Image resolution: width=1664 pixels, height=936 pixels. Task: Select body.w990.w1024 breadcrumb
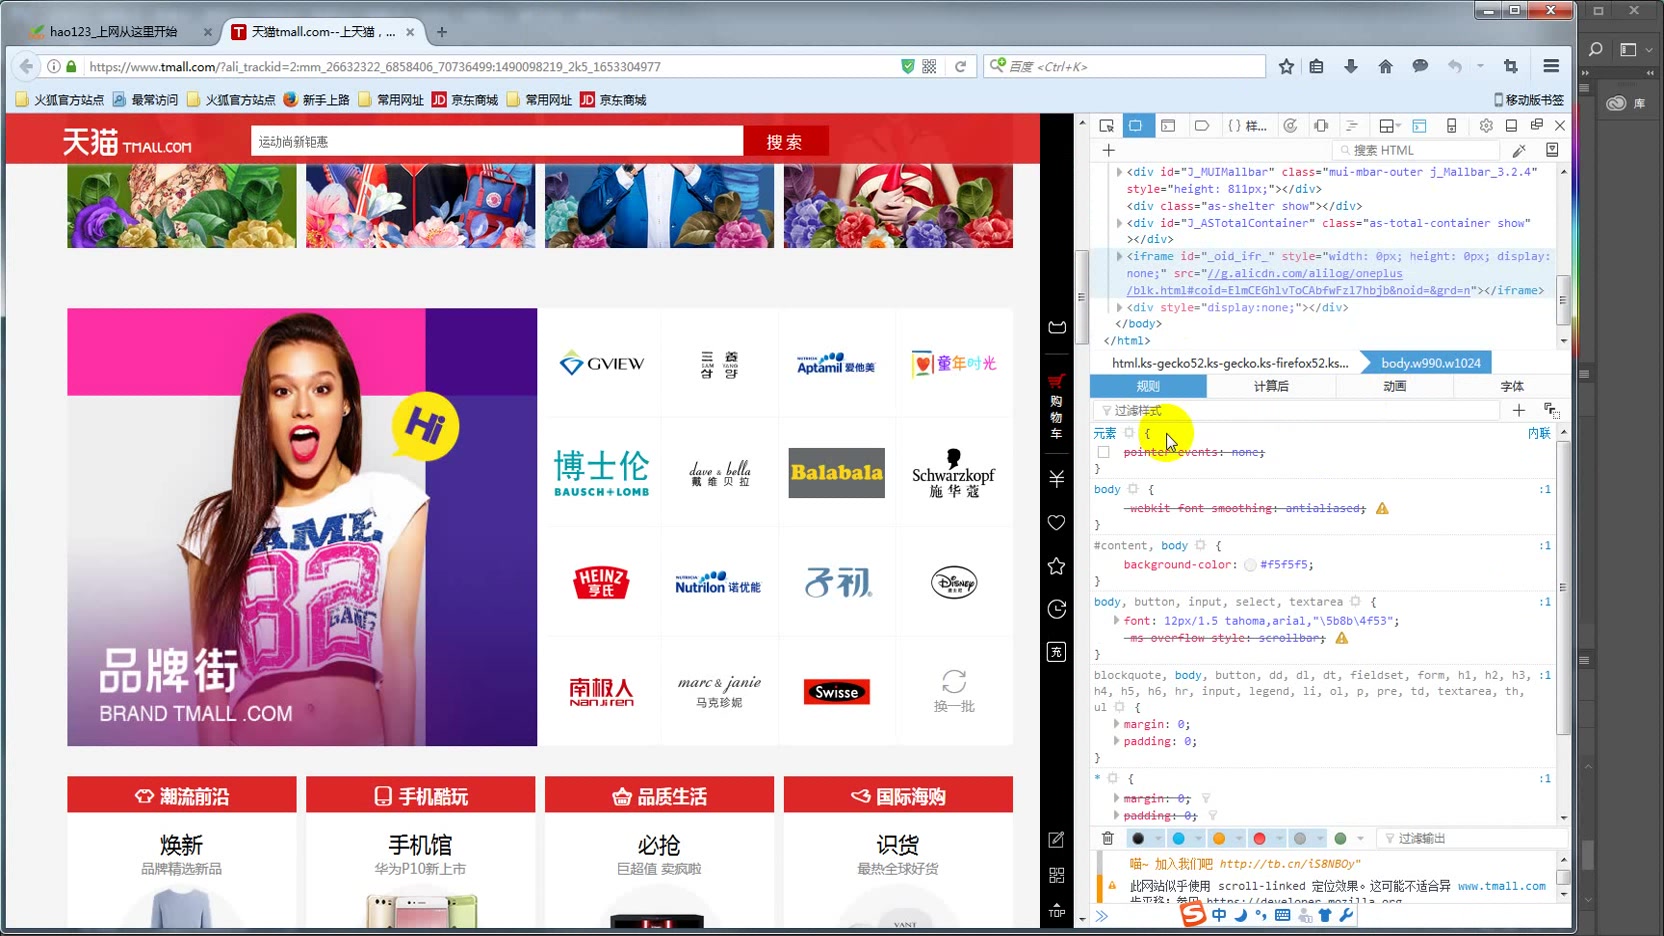click(1431, 363)
